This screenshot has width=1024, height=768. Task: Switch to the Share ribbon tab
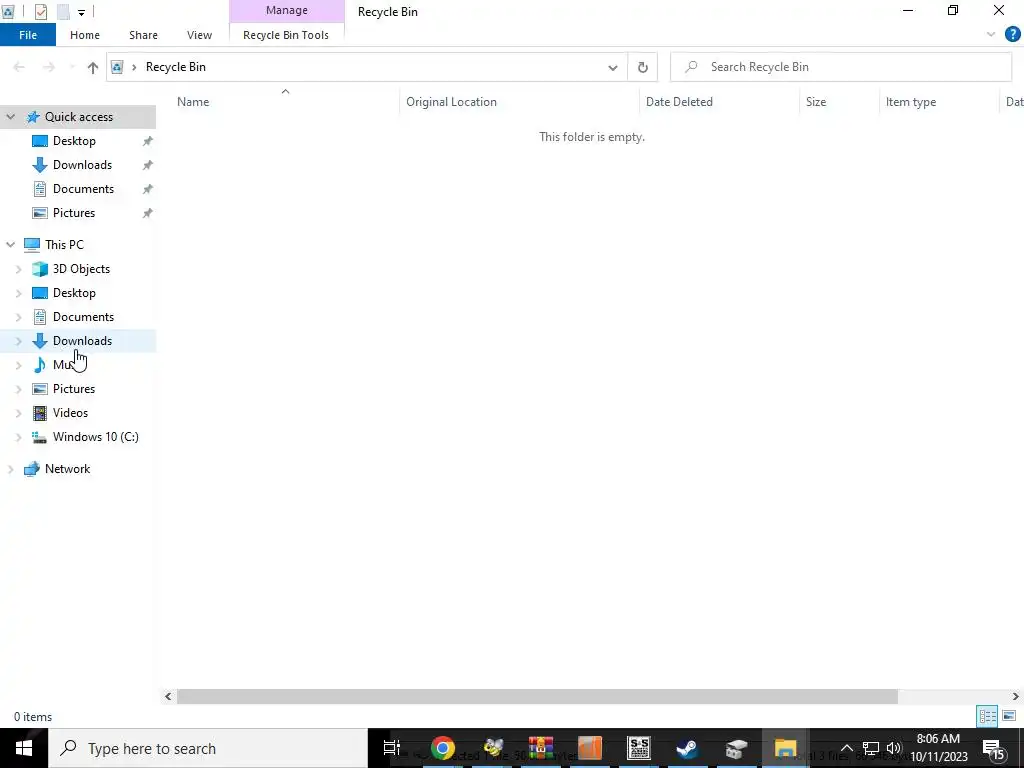(x=143, y=35)
